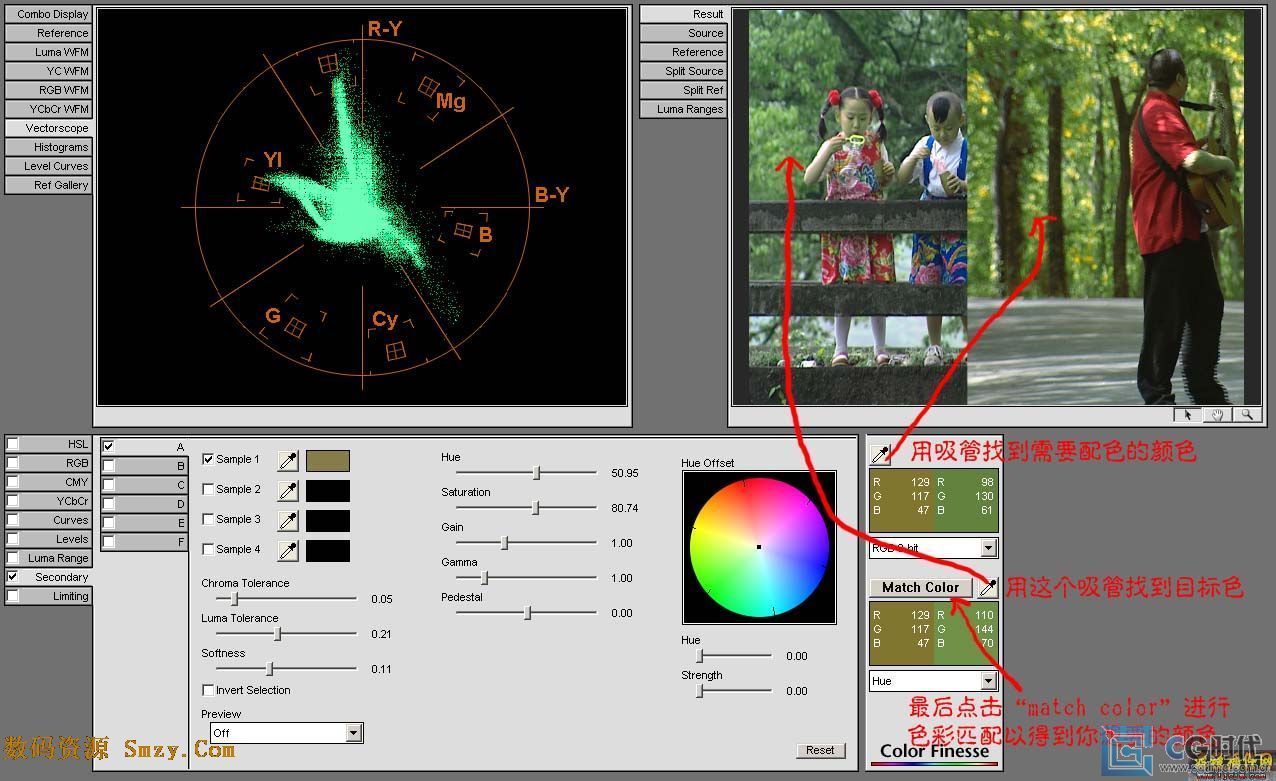Show the Level Curves tab
Screen dimensions: 1276x781
(49, 166)
